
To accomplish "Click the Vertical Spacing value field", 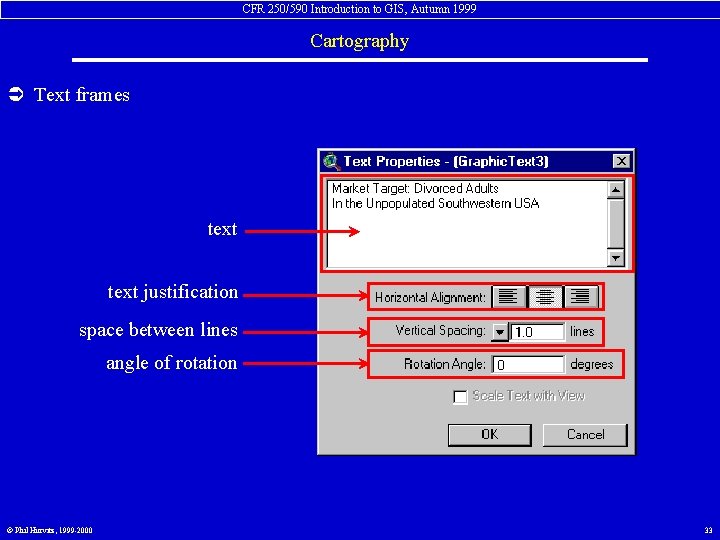I will pyautogui.click(x=537, y=332).
